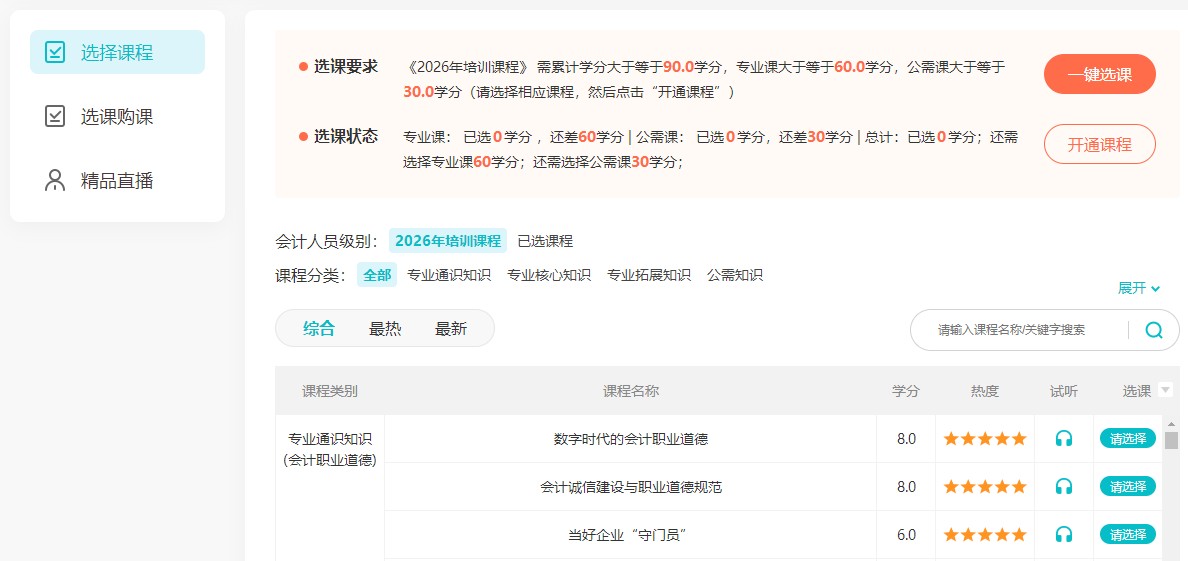
Task: Click the 选择课程 checklist icon
Action: coord(55,52)
